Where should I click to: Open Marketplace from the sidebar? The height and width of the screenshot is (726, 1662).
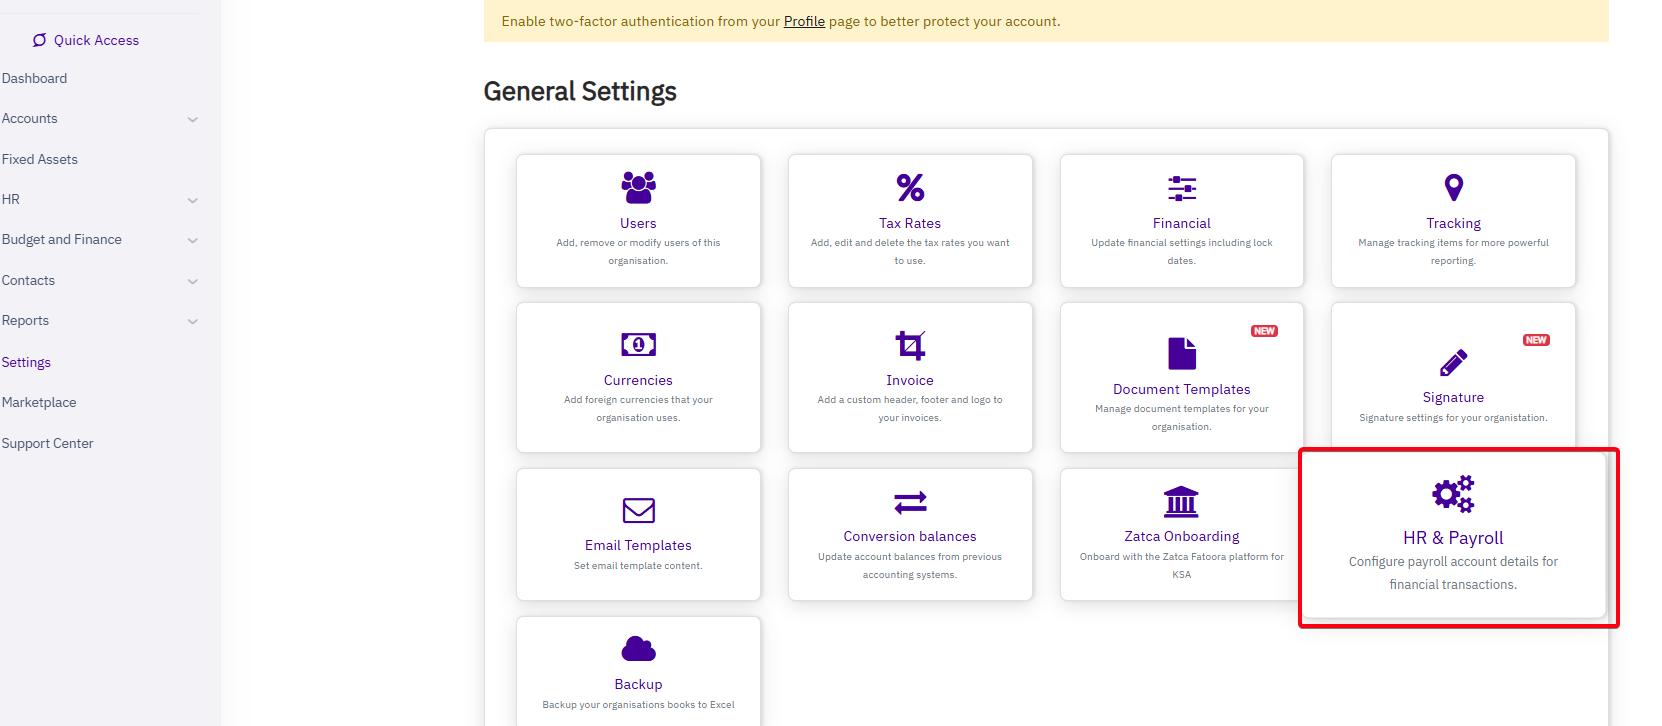coord(39,402)
